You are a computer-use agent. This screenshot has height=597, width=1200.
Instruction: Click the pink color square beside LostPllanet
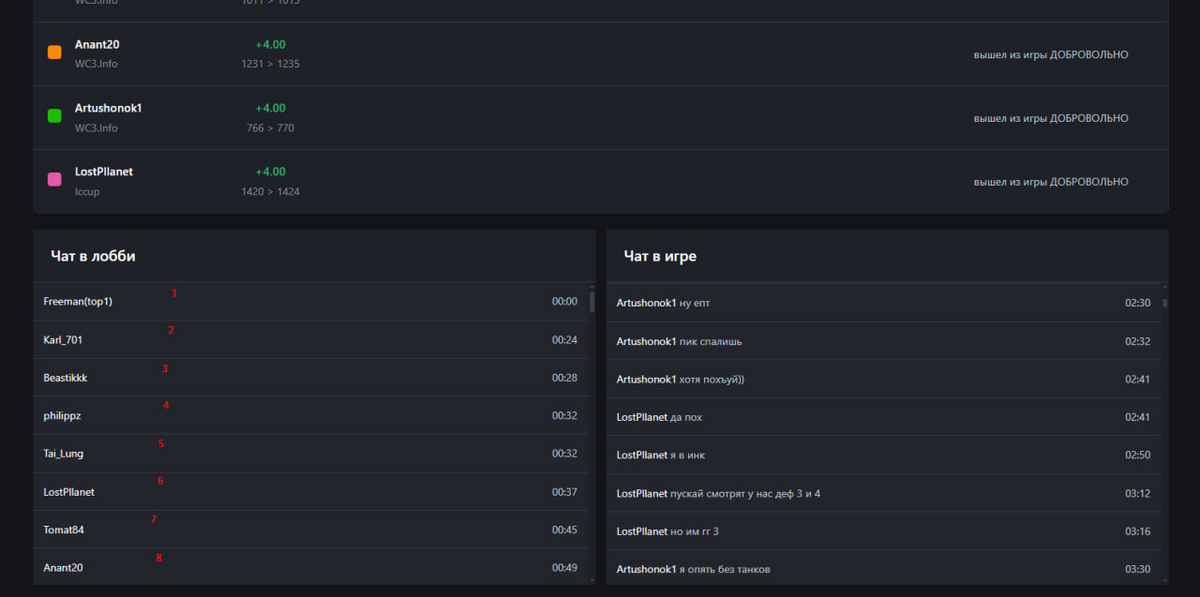(x=55, y=180)
